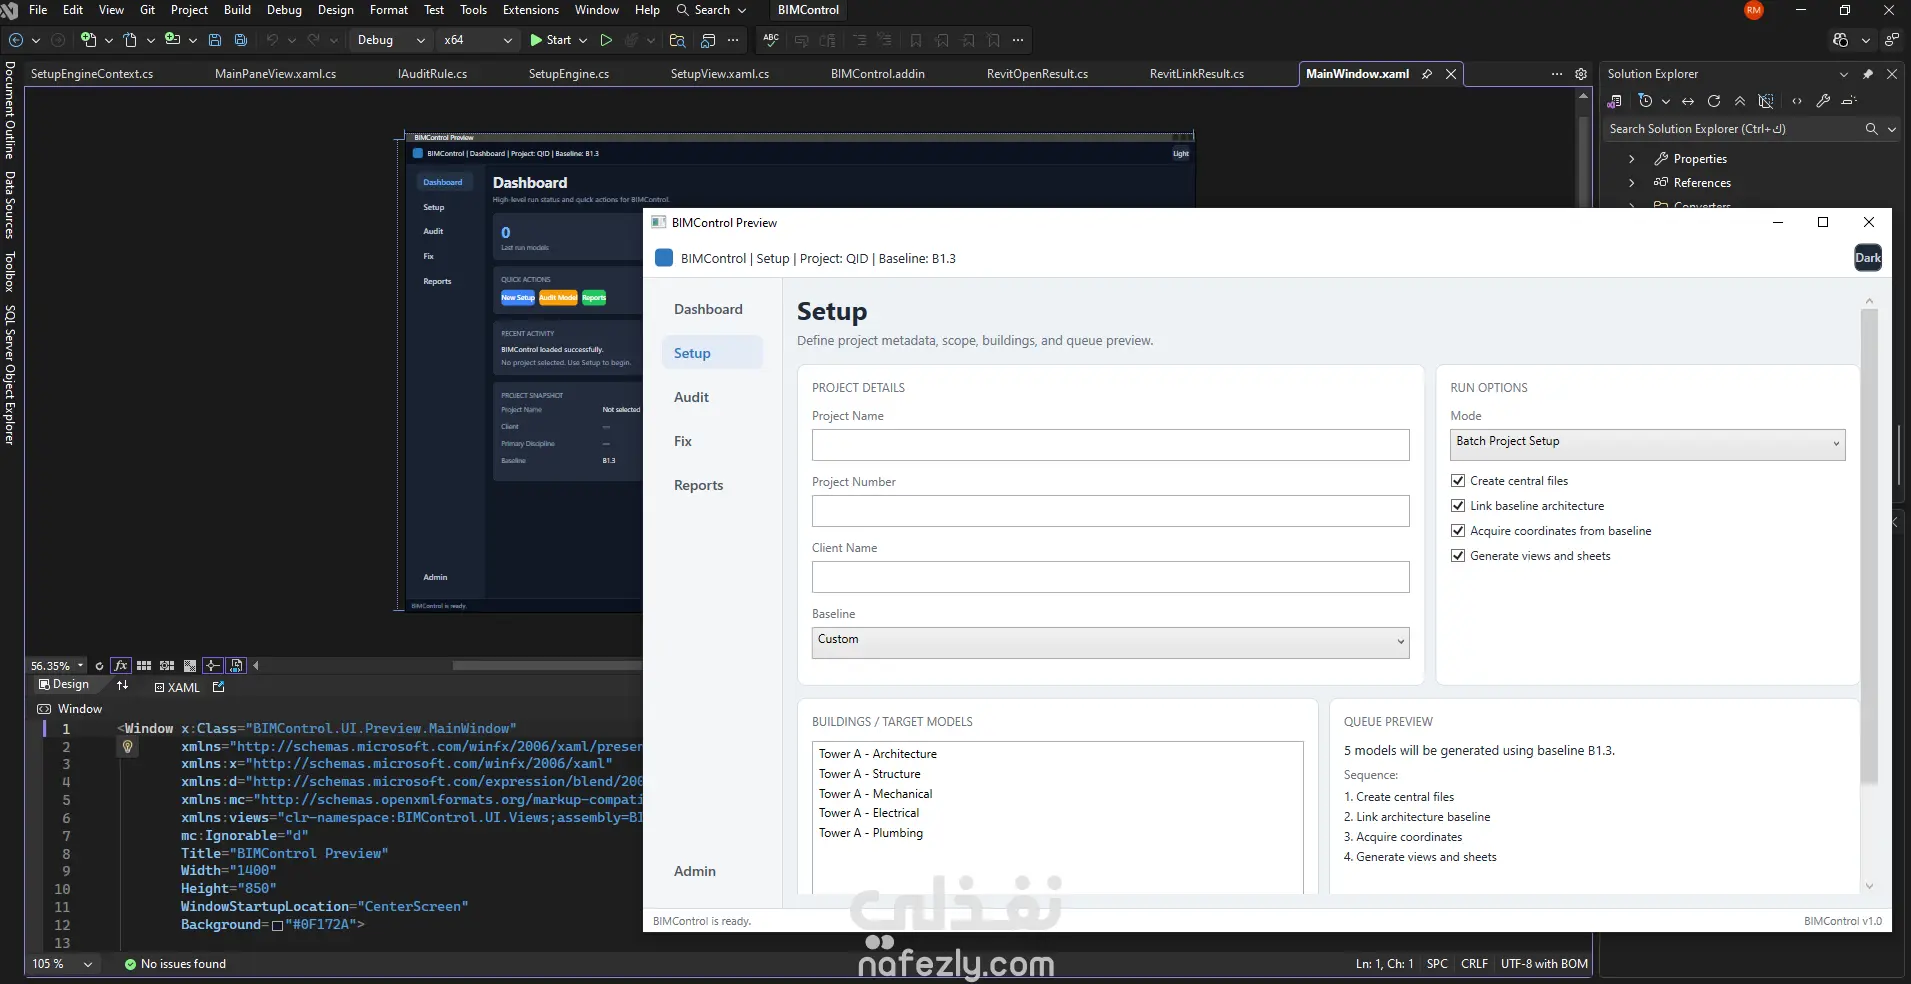
Task: Open the designer zoom 56.35% dropdown
Action: (x=57, y=666)
